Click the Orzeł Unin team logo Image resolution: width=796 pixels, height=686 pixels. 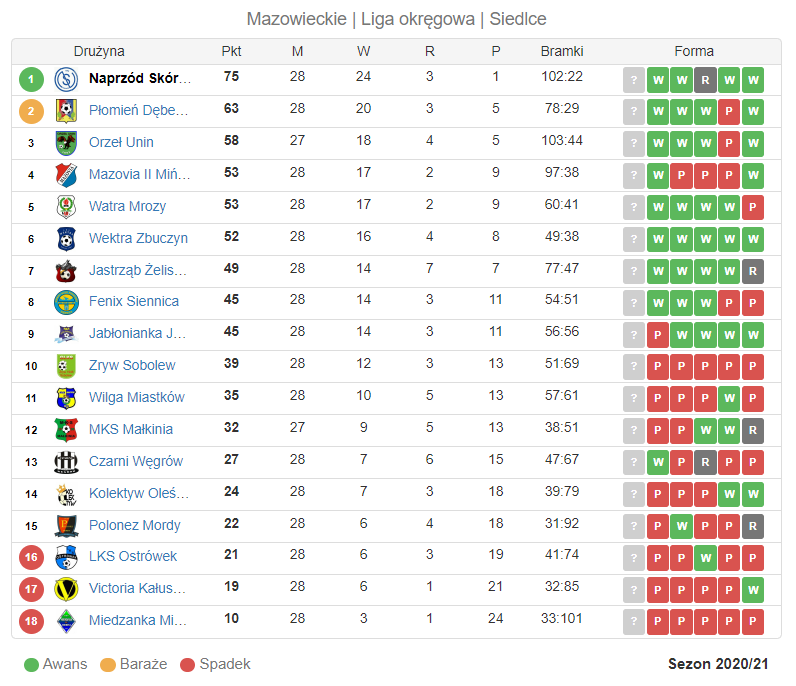(x=66, y=143)
